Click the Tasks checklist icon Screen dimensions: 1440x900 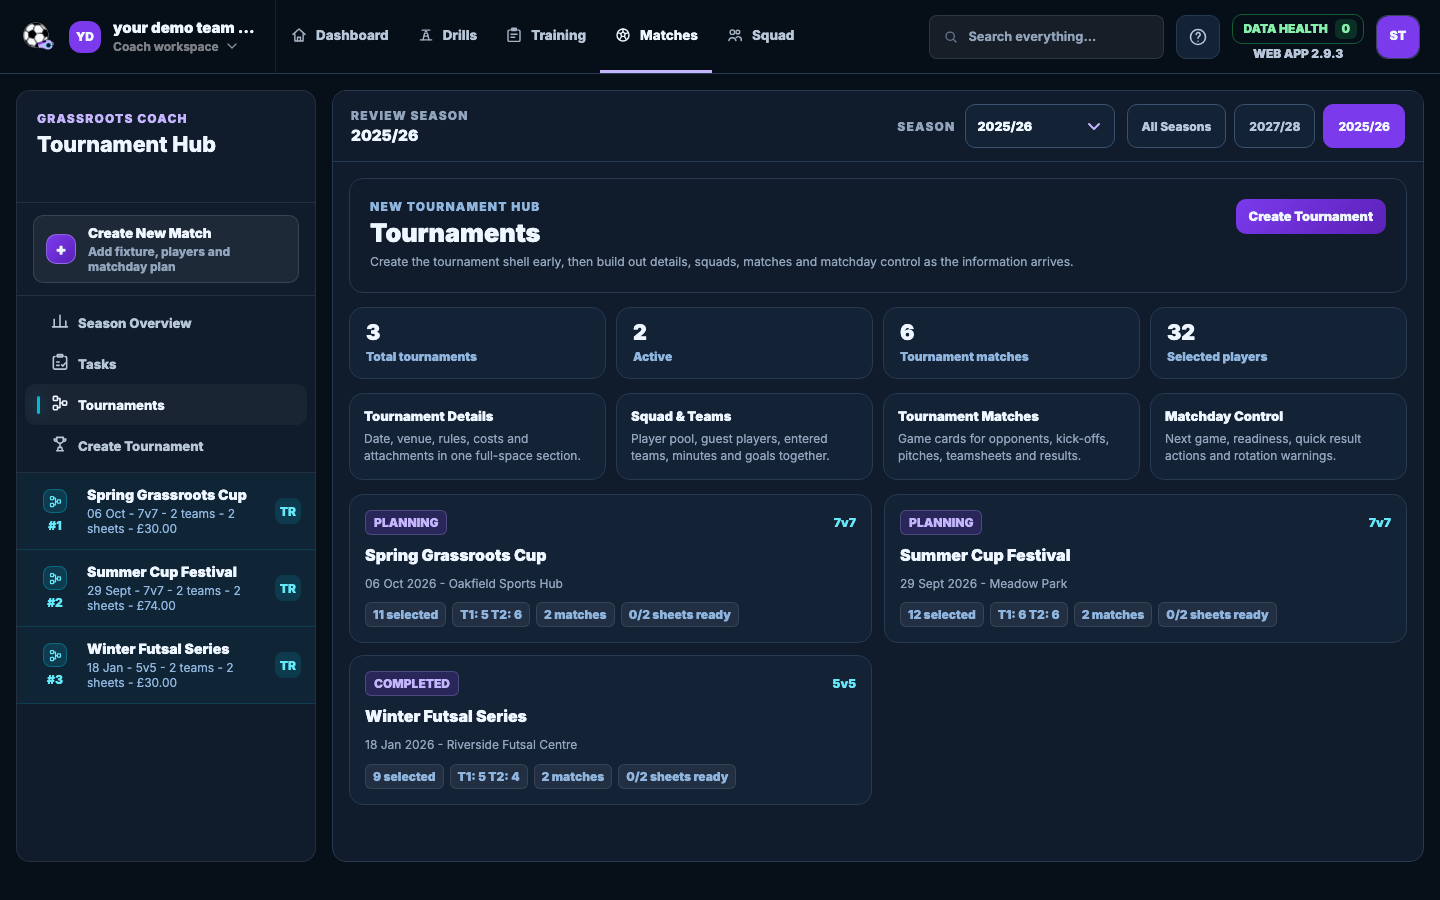tap(60, 363)
